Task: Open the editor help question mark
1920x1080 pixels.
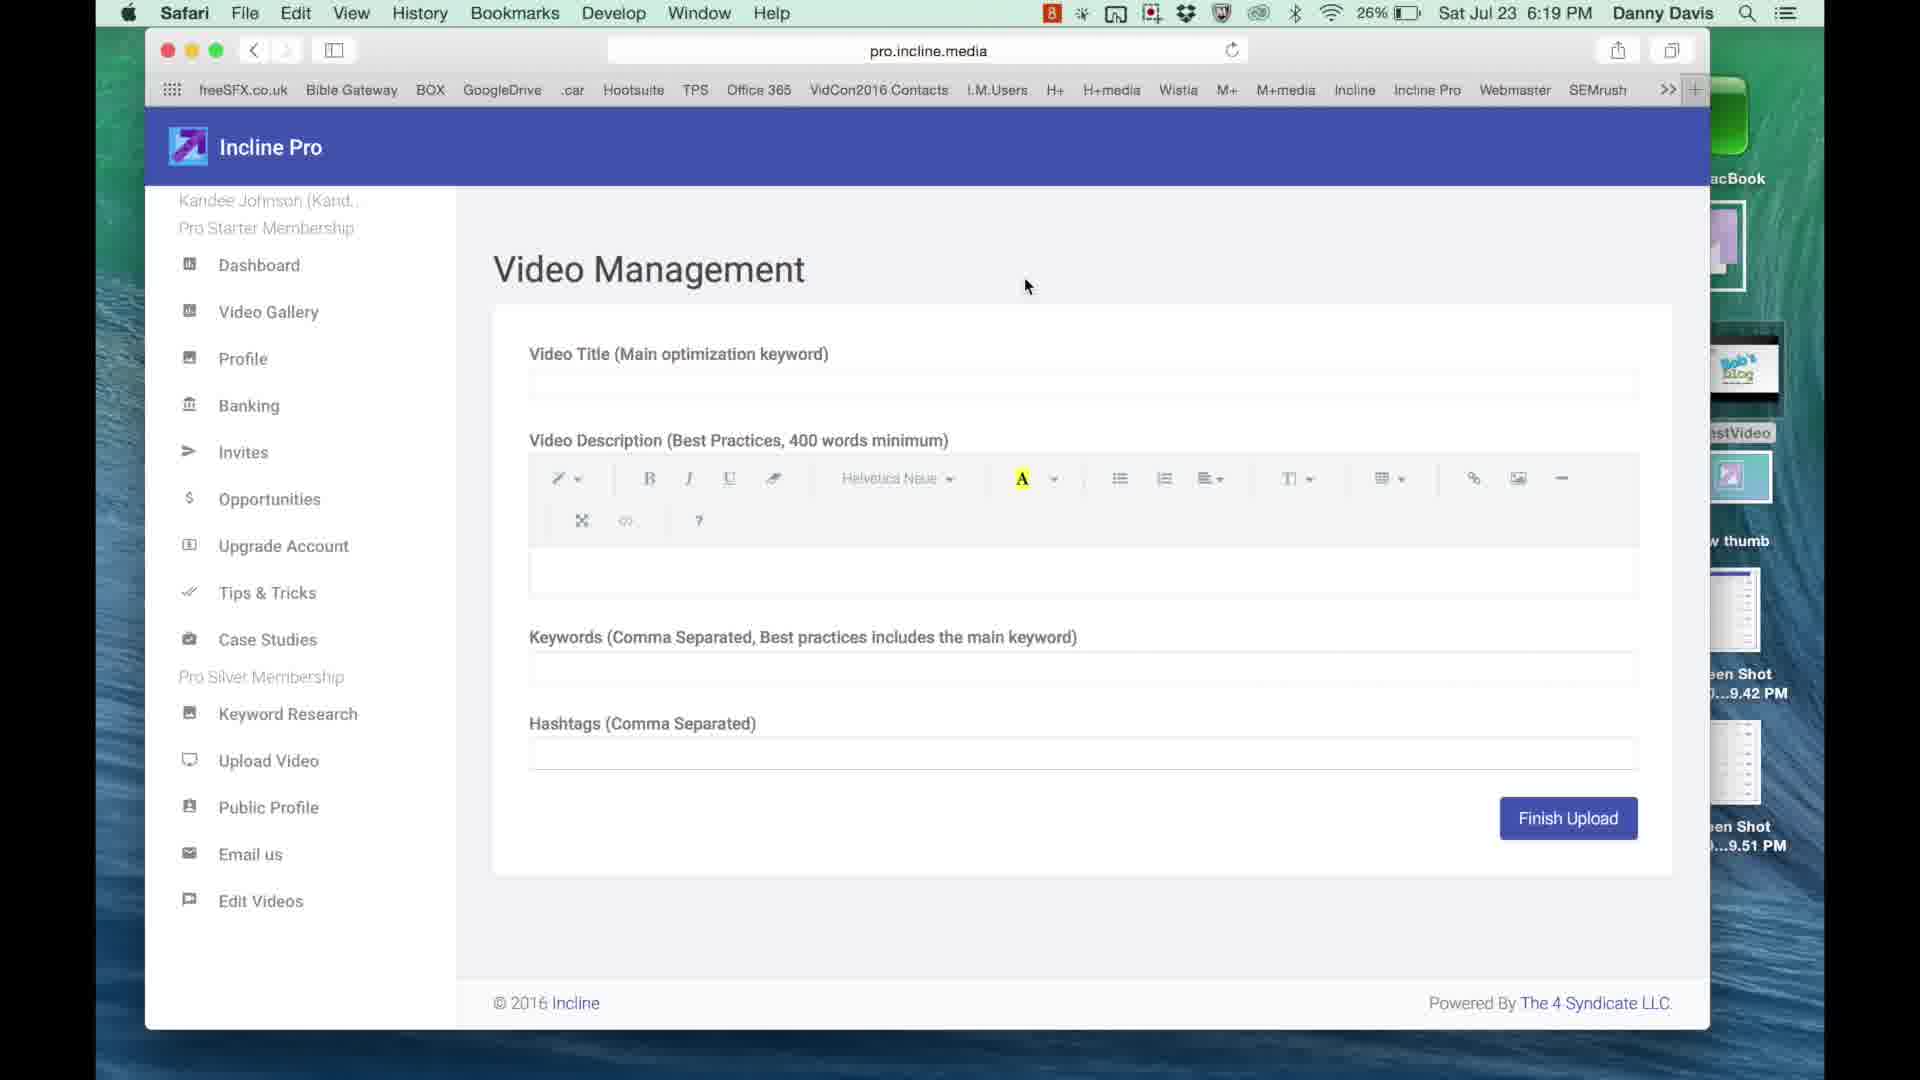Action: [x=699, y=521]
